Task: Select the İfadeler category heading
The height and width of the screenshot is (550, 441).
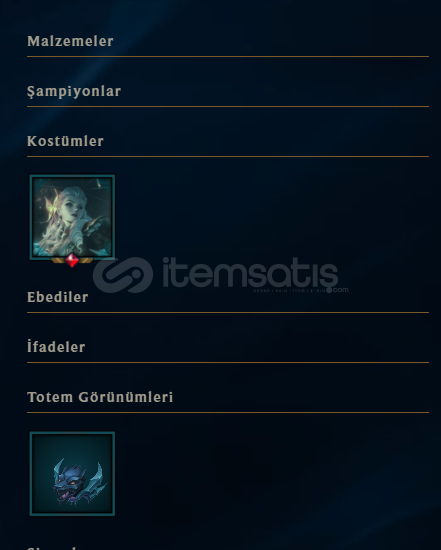Action: point(56,347)
